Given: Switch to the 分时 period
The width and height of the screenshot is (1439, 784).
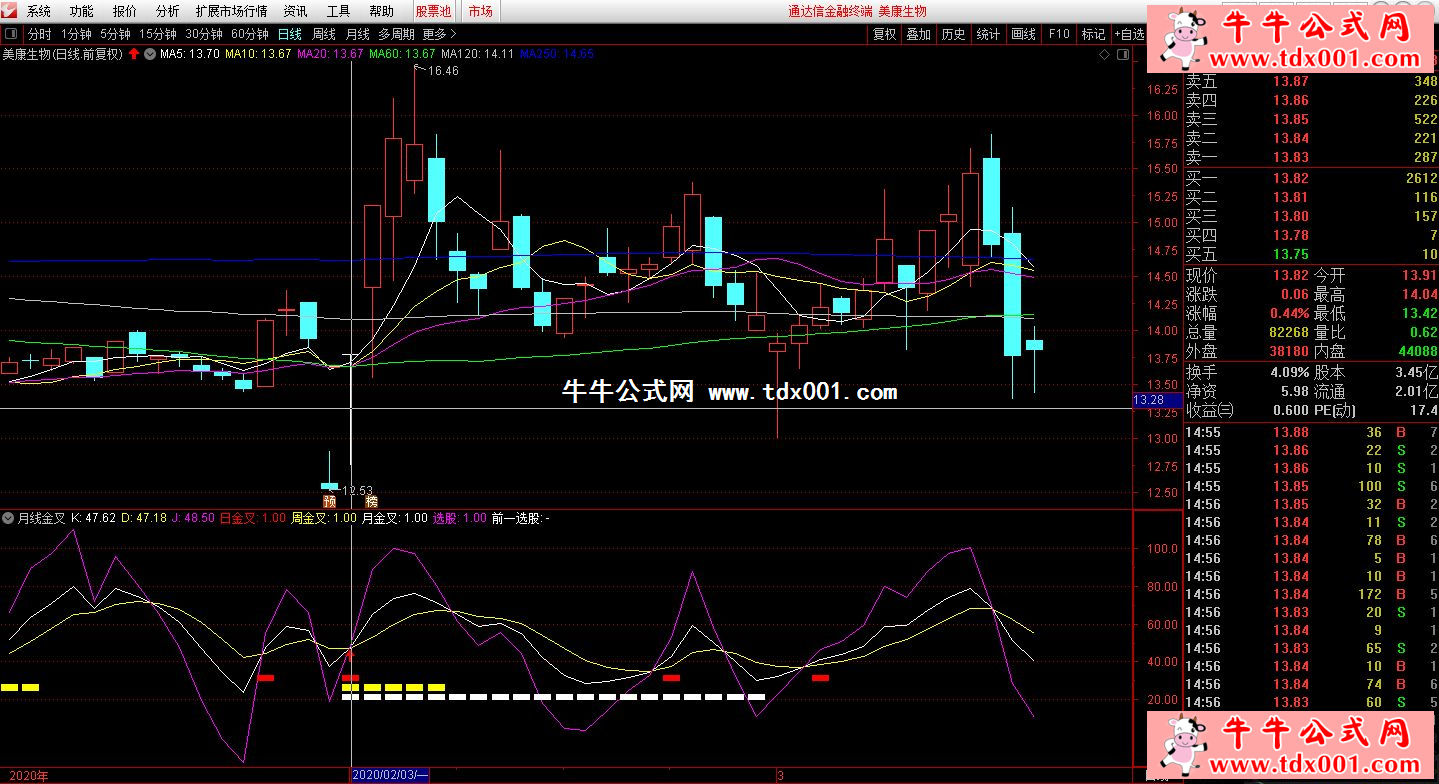Looking at the screenshot, I should coord(39,34).
